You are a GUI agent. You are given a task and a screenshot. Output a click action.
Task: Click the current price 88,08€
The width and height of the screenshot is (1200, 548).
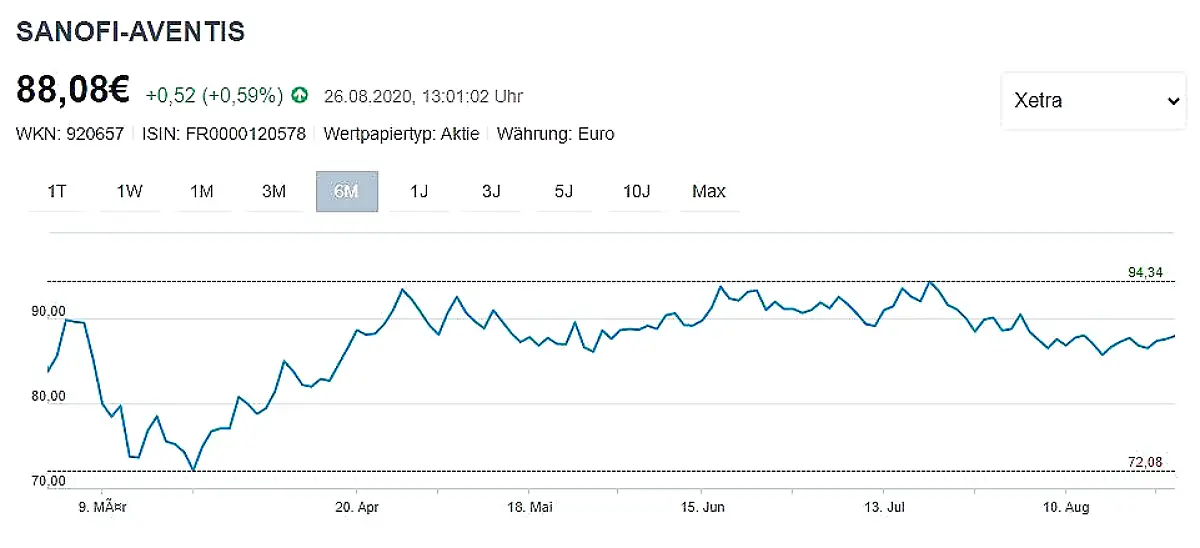73,90
